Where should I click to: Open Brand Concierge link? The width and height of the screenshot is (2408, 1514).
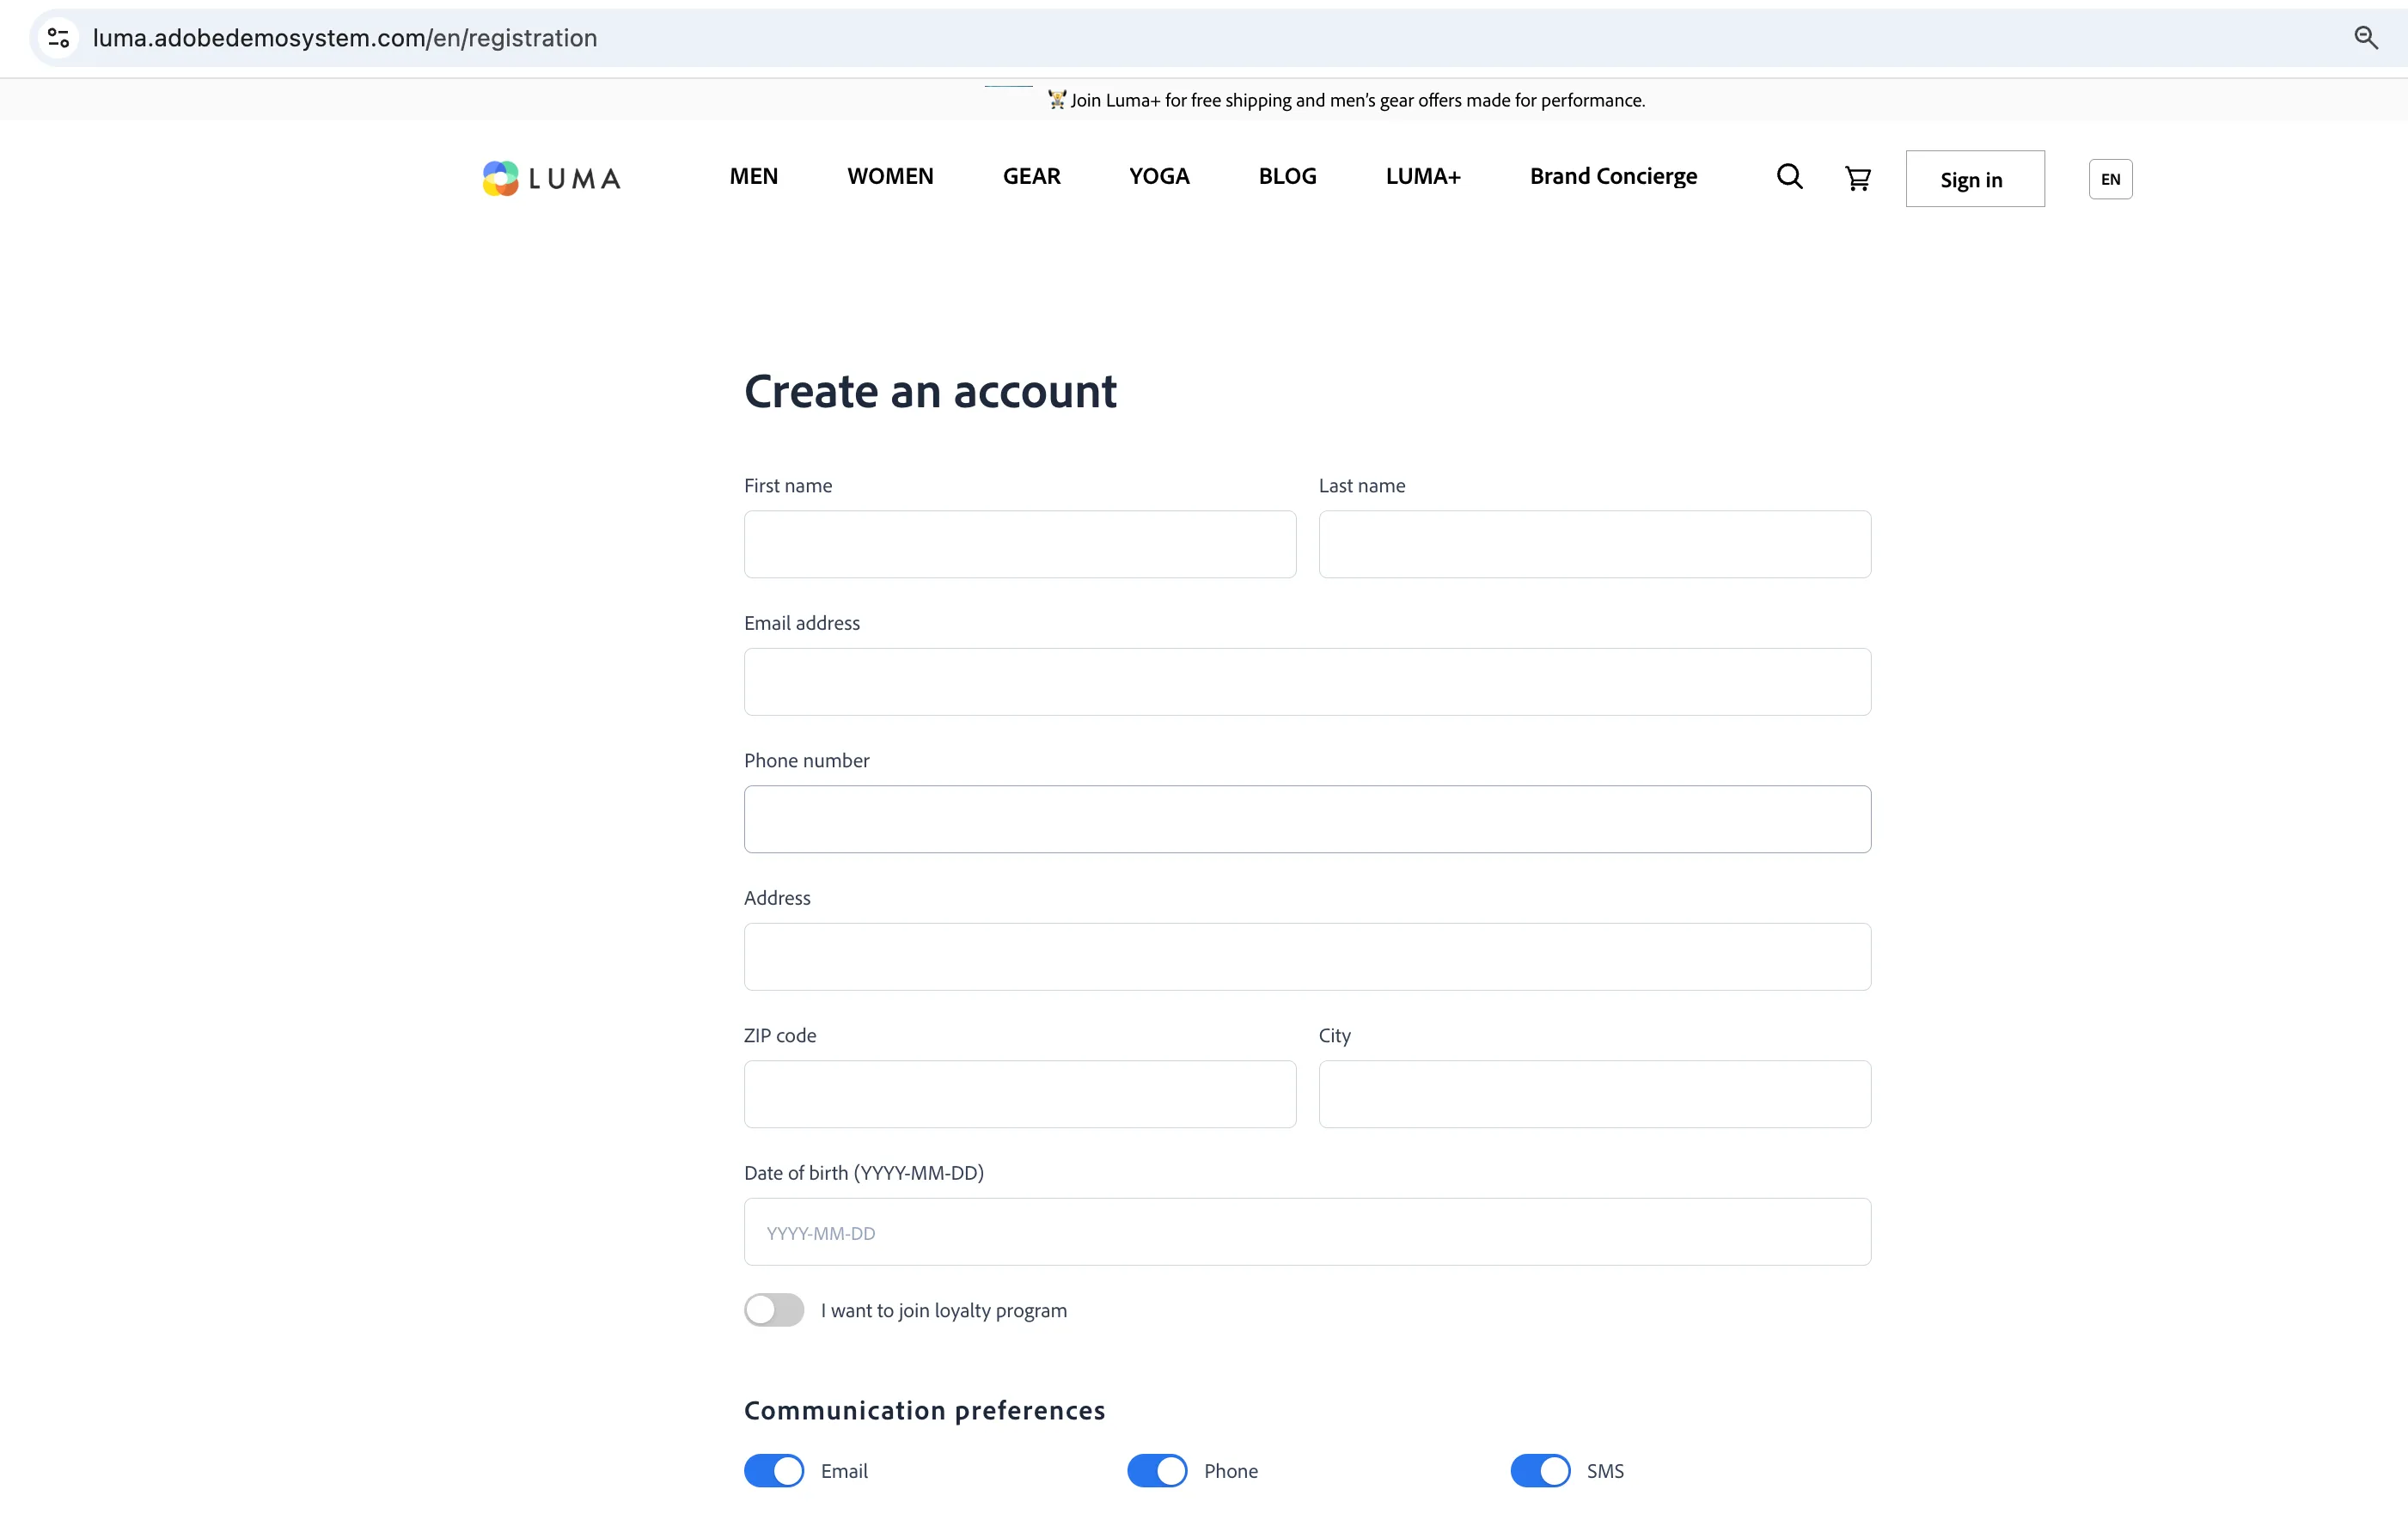coord(1613,176)
